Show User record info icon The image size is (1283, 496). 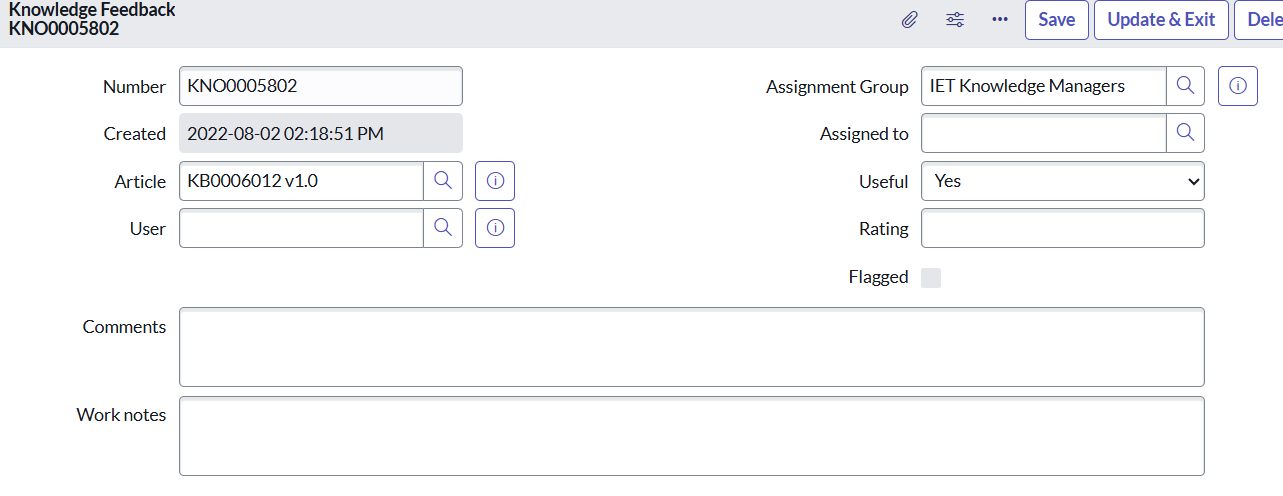click(x=495, y=228)
